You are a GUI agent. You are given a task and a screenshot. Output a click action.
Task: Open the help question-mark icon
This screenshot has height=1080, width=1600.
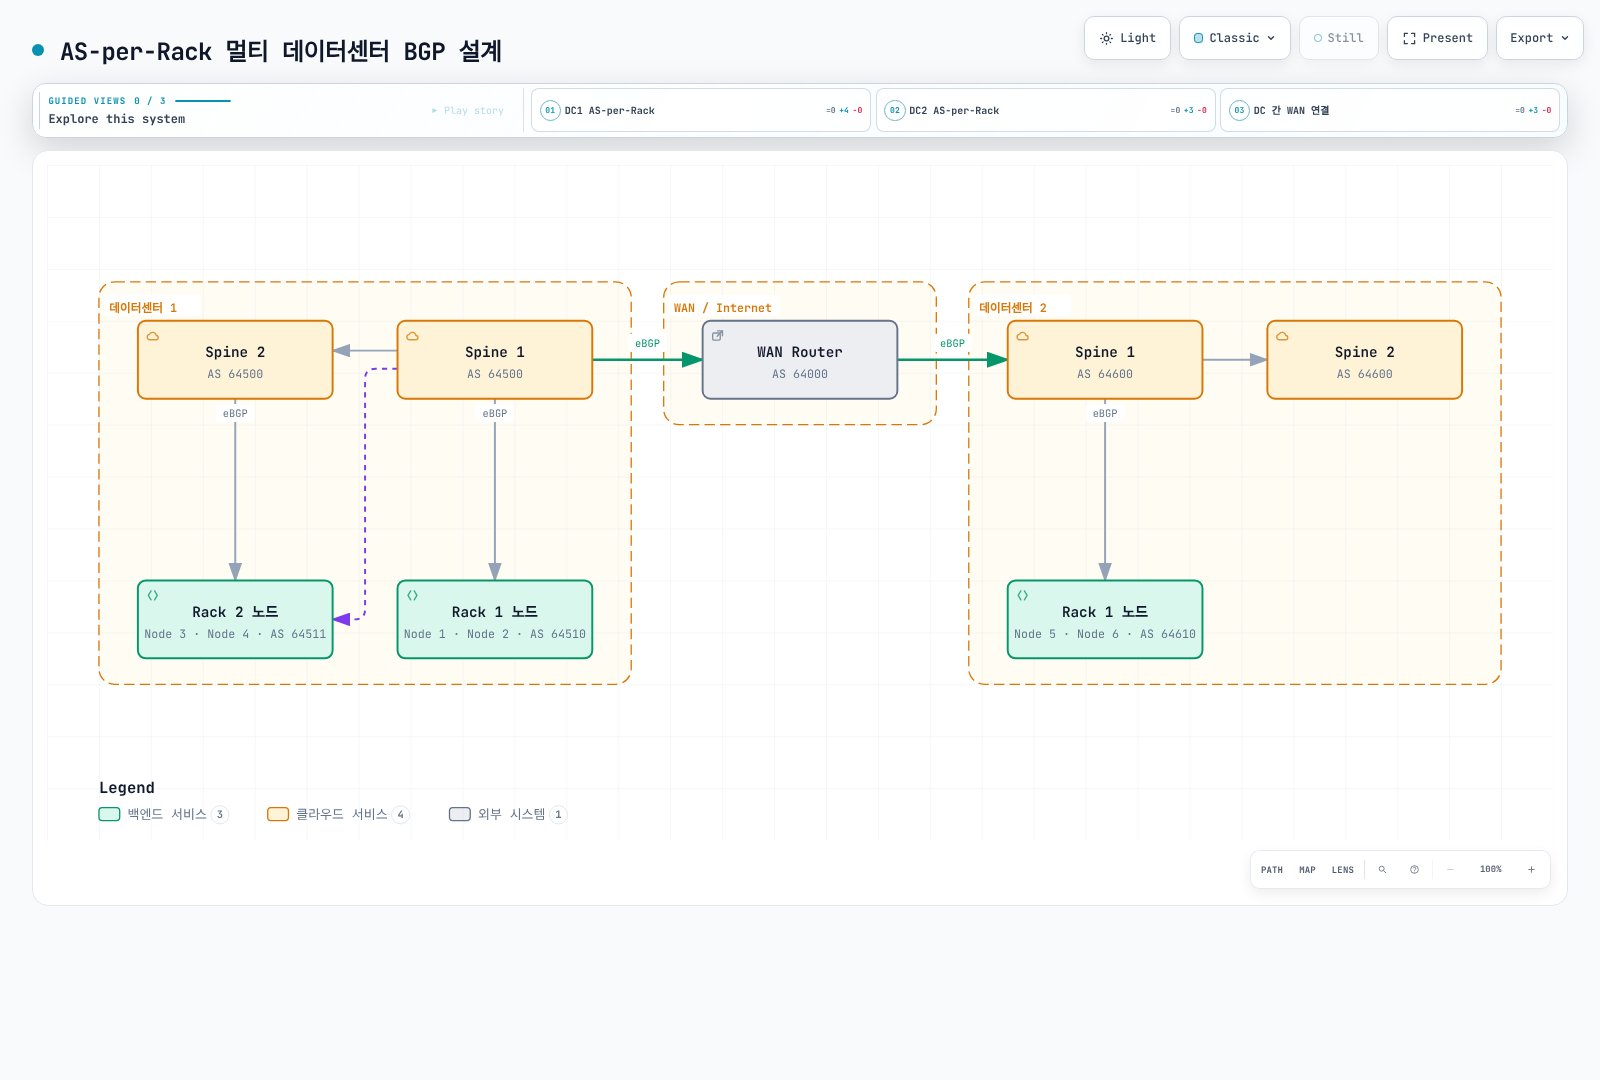coord(1414,870)
